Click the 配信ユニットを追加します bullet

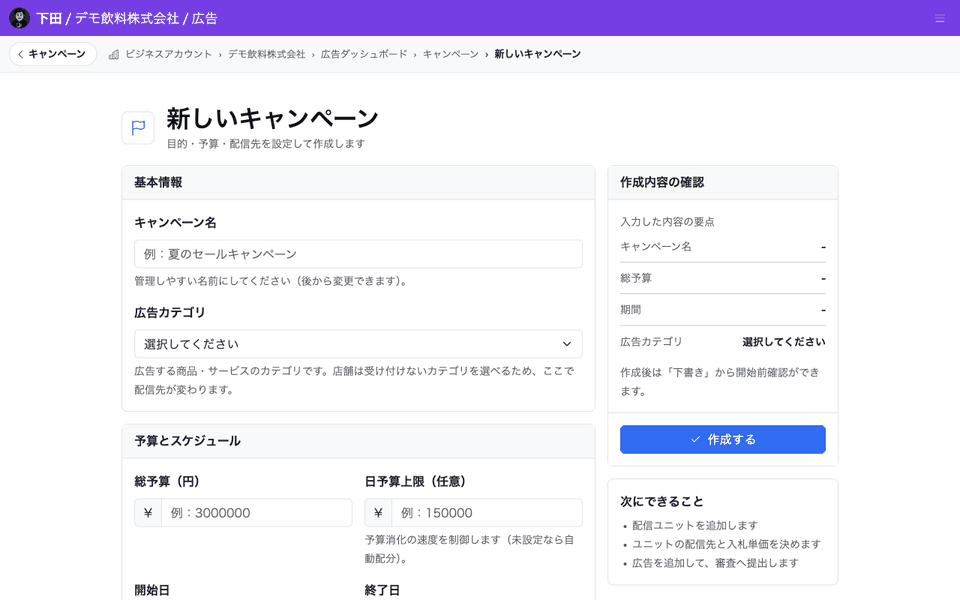pos(695,525)
